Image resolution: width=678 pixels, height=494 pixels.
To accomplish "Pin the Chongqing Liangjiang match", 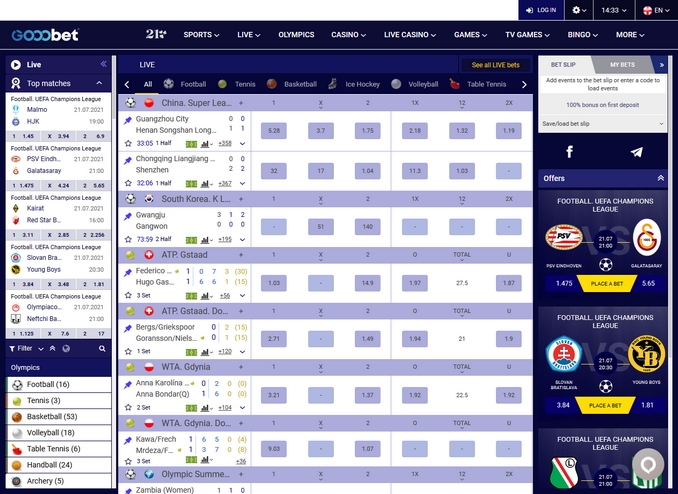I will click(x=128, y=160).
